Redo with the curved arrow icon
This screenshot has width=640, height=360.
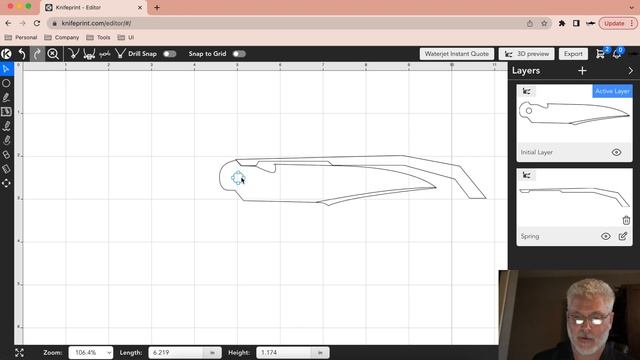point(37,54)
